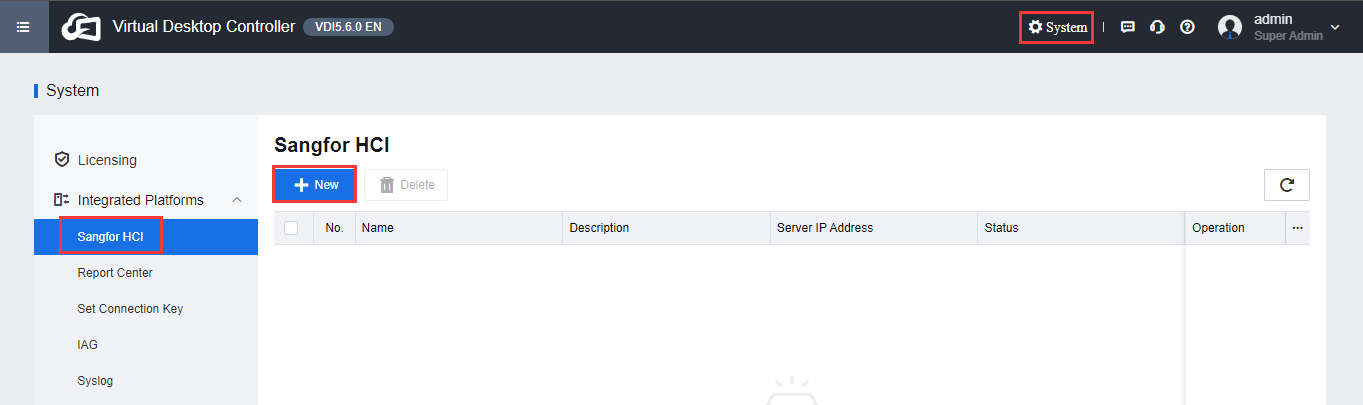Viewport: 1363px width, 405px height.
Task: Expand the admin account dropdown arrow
Action: [x=1335, y=27]
